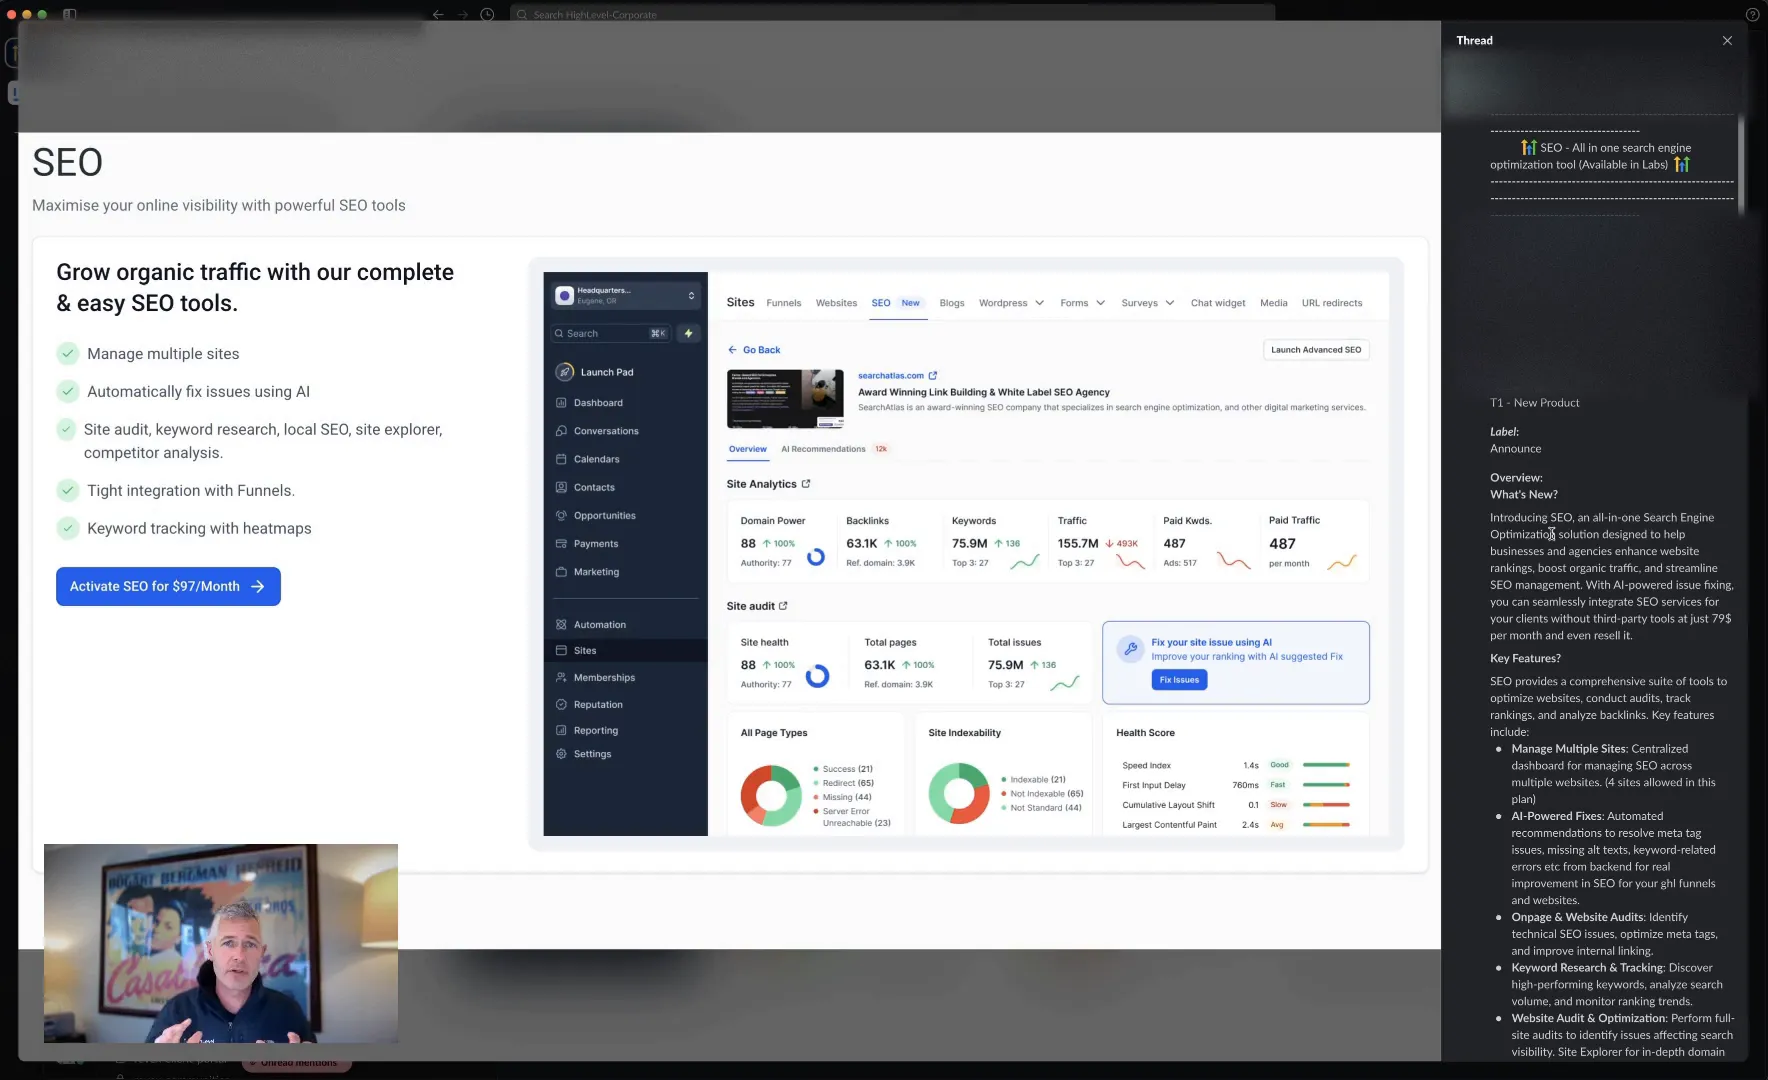The width and height of the screenshot is (1768, 1080).
Task: Open Reputation from the sidebar
Action: 563,704
